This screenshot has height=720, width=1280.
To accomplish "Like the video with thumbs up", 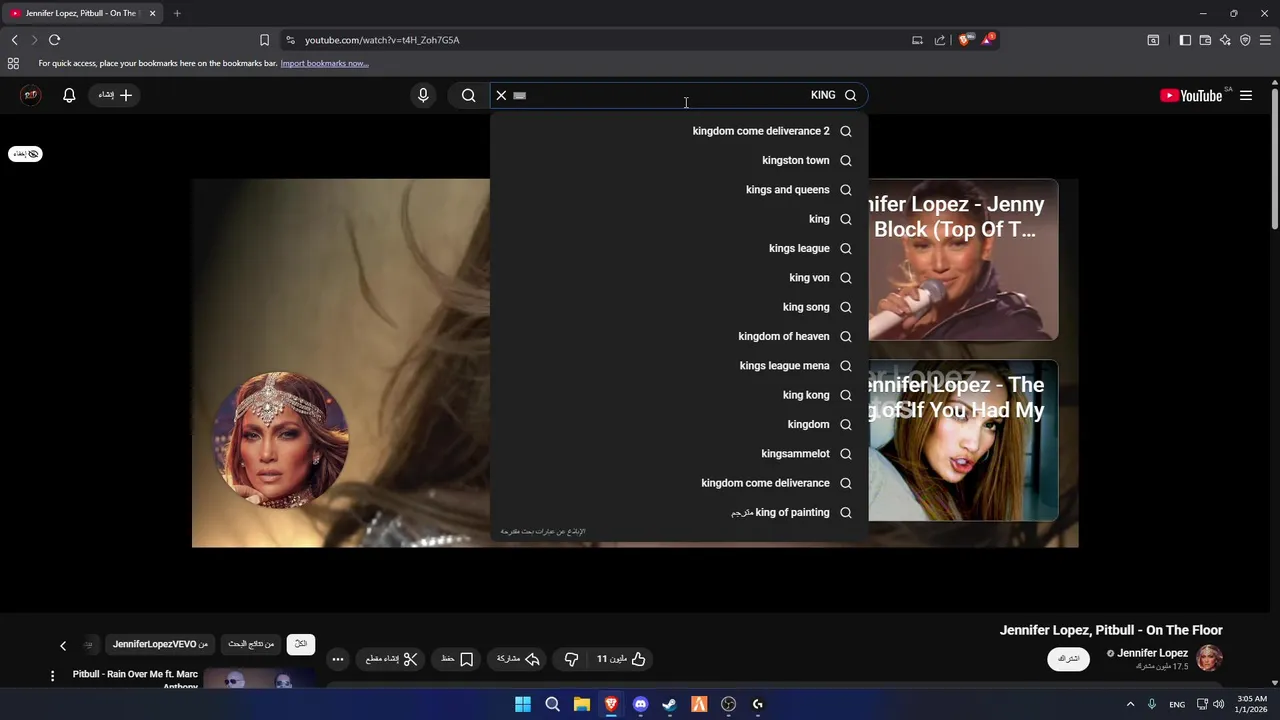I will click(621, 659).
